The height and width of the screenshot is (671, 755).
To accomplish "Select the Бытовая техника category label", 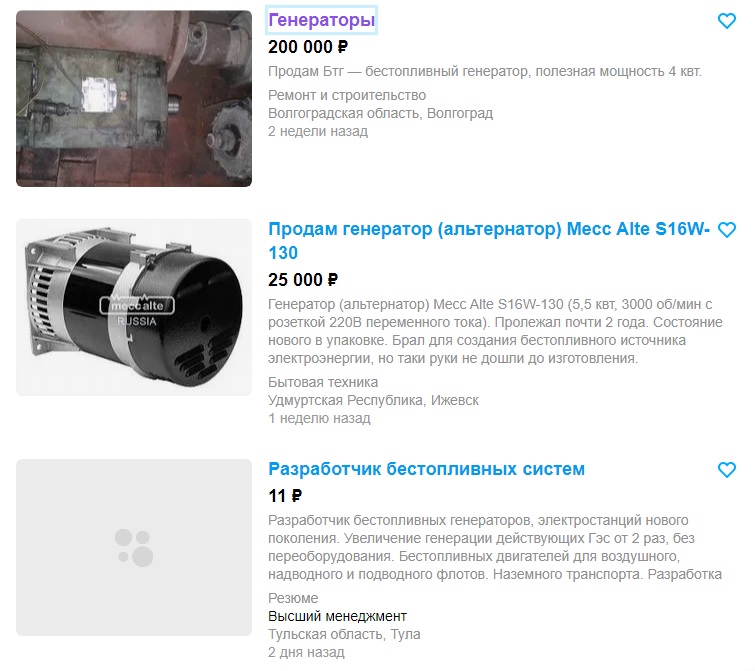I will point(323,382).
